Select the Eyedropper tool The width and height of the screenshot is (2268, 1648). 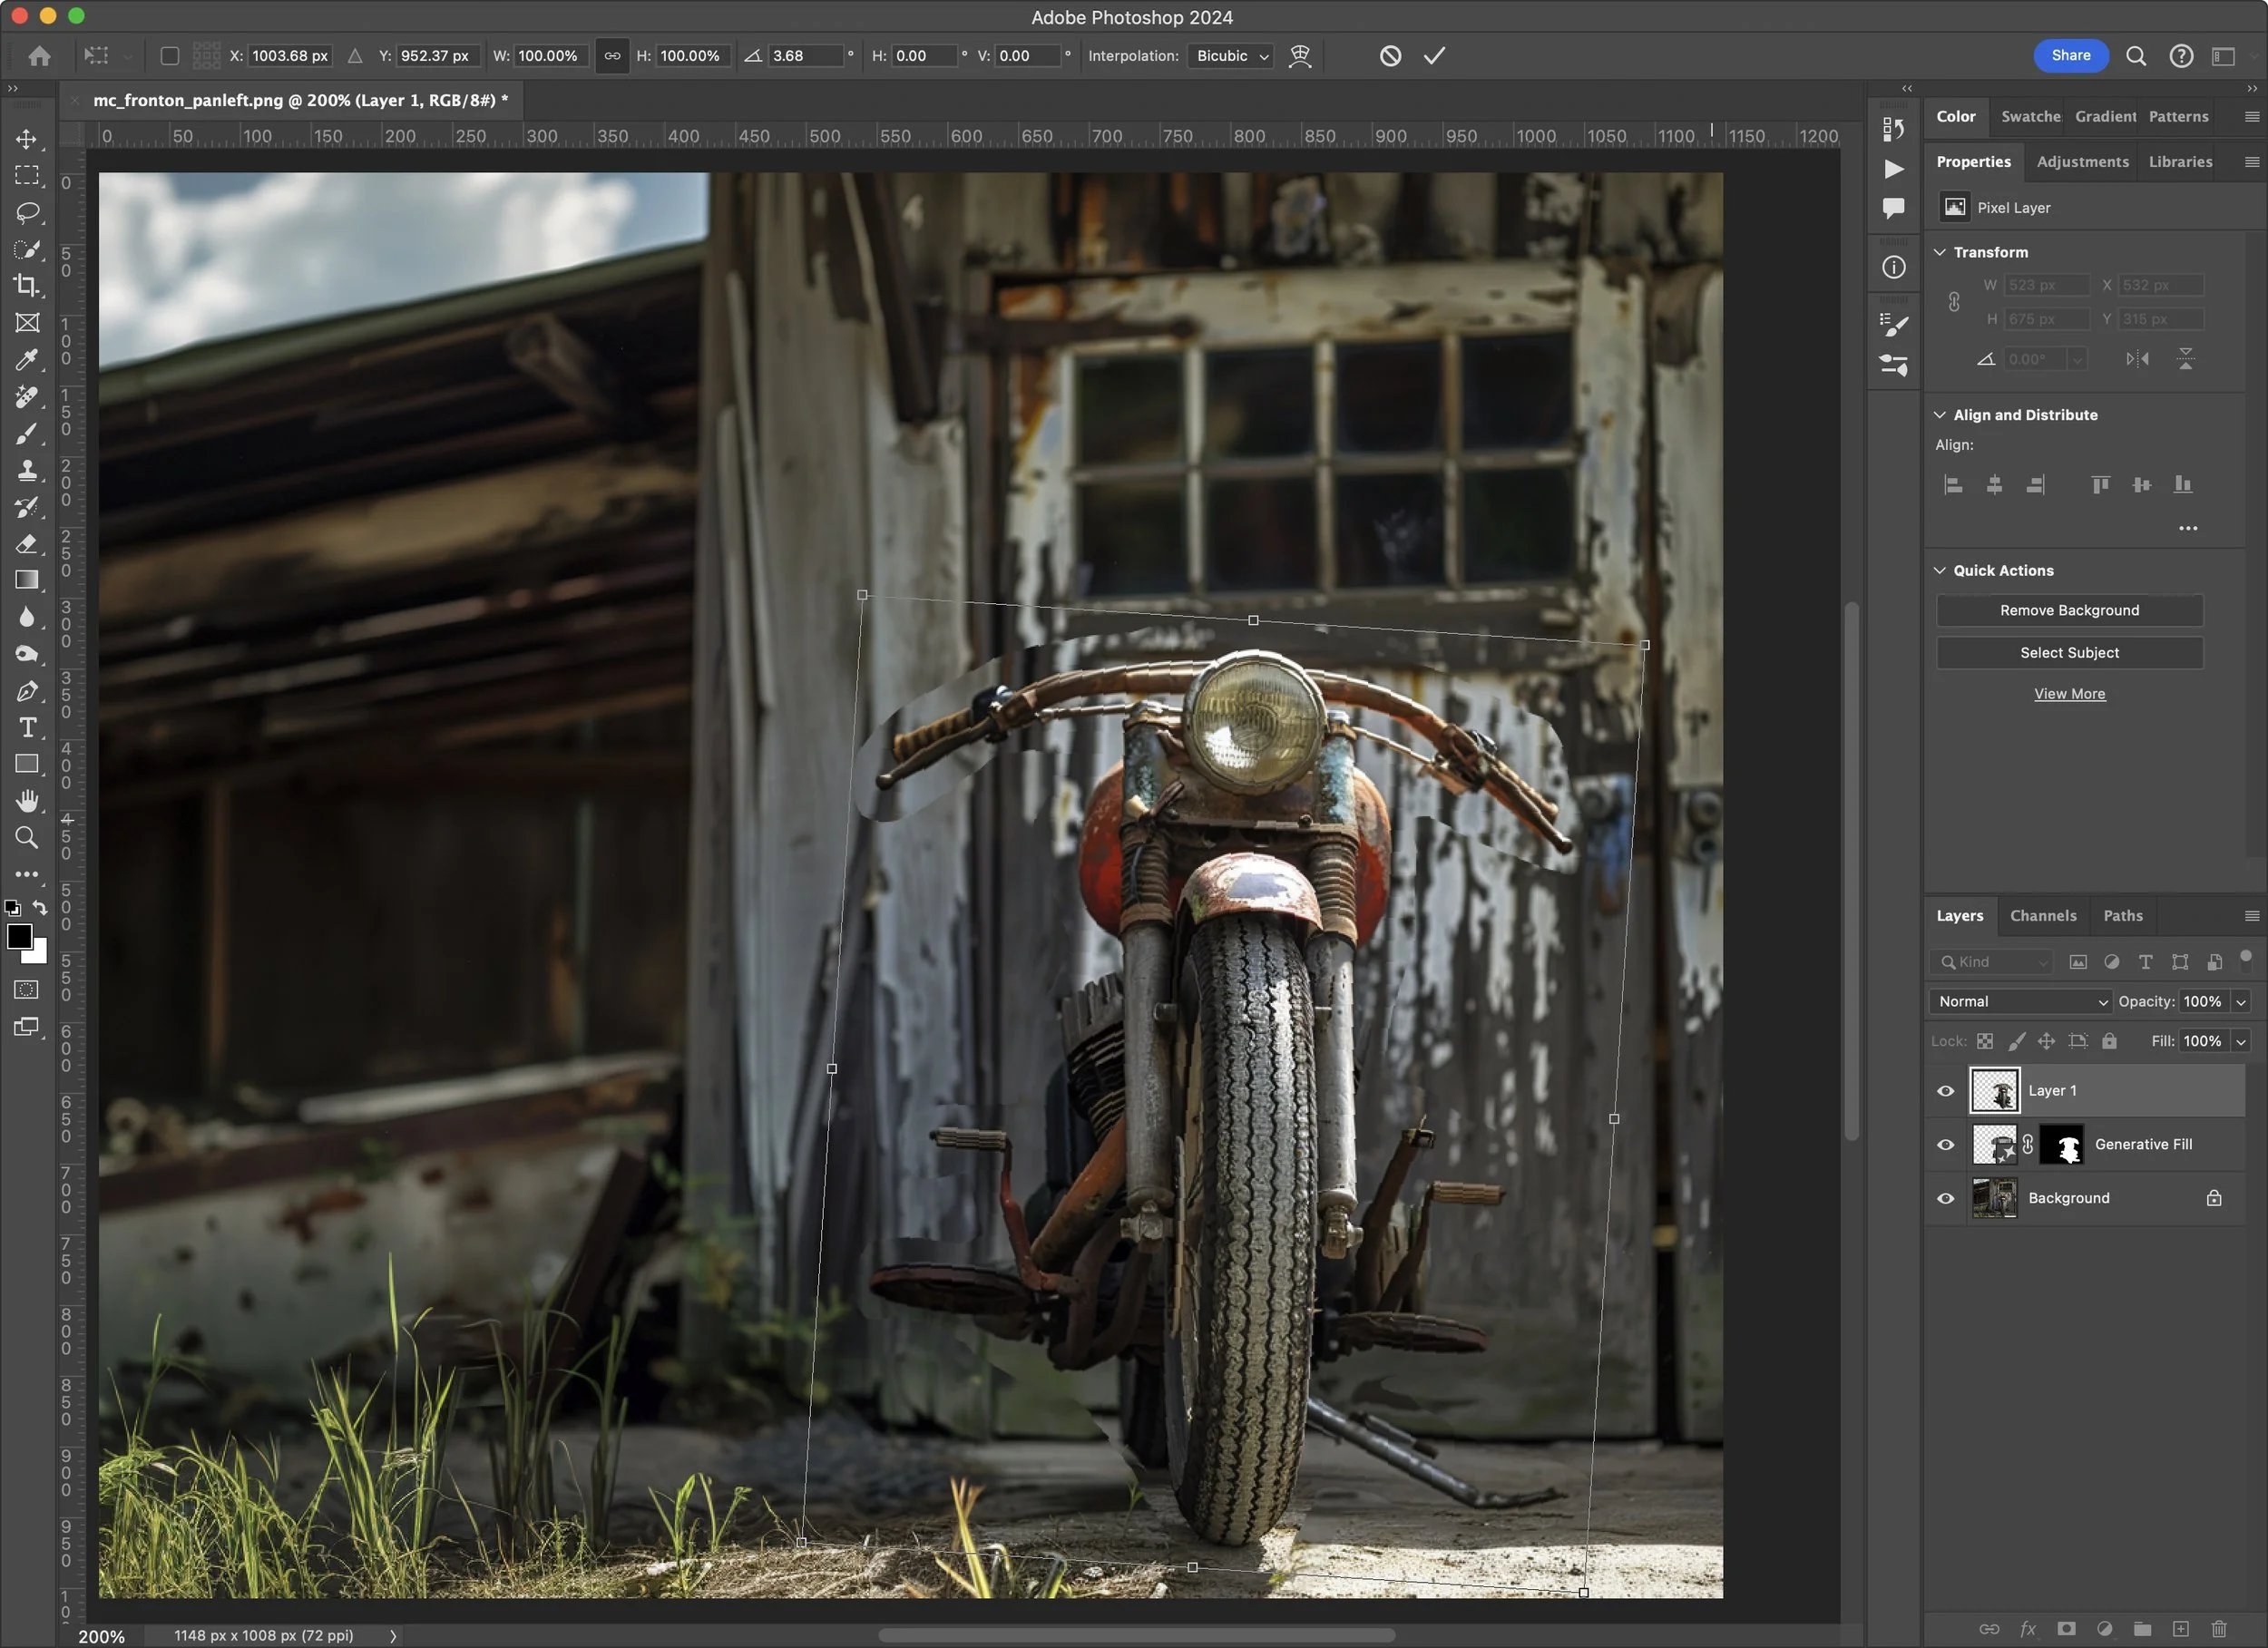27,360
